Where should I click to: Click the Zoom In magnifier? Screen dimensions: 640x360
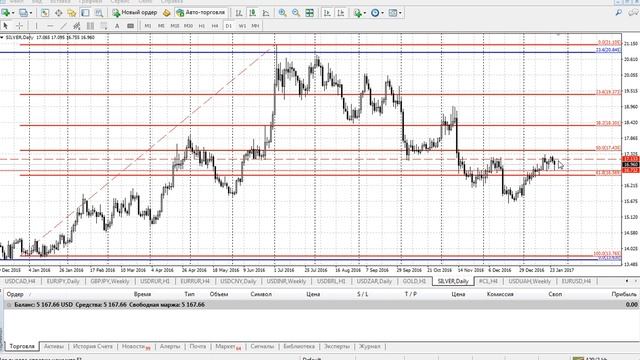coord(282,13)
